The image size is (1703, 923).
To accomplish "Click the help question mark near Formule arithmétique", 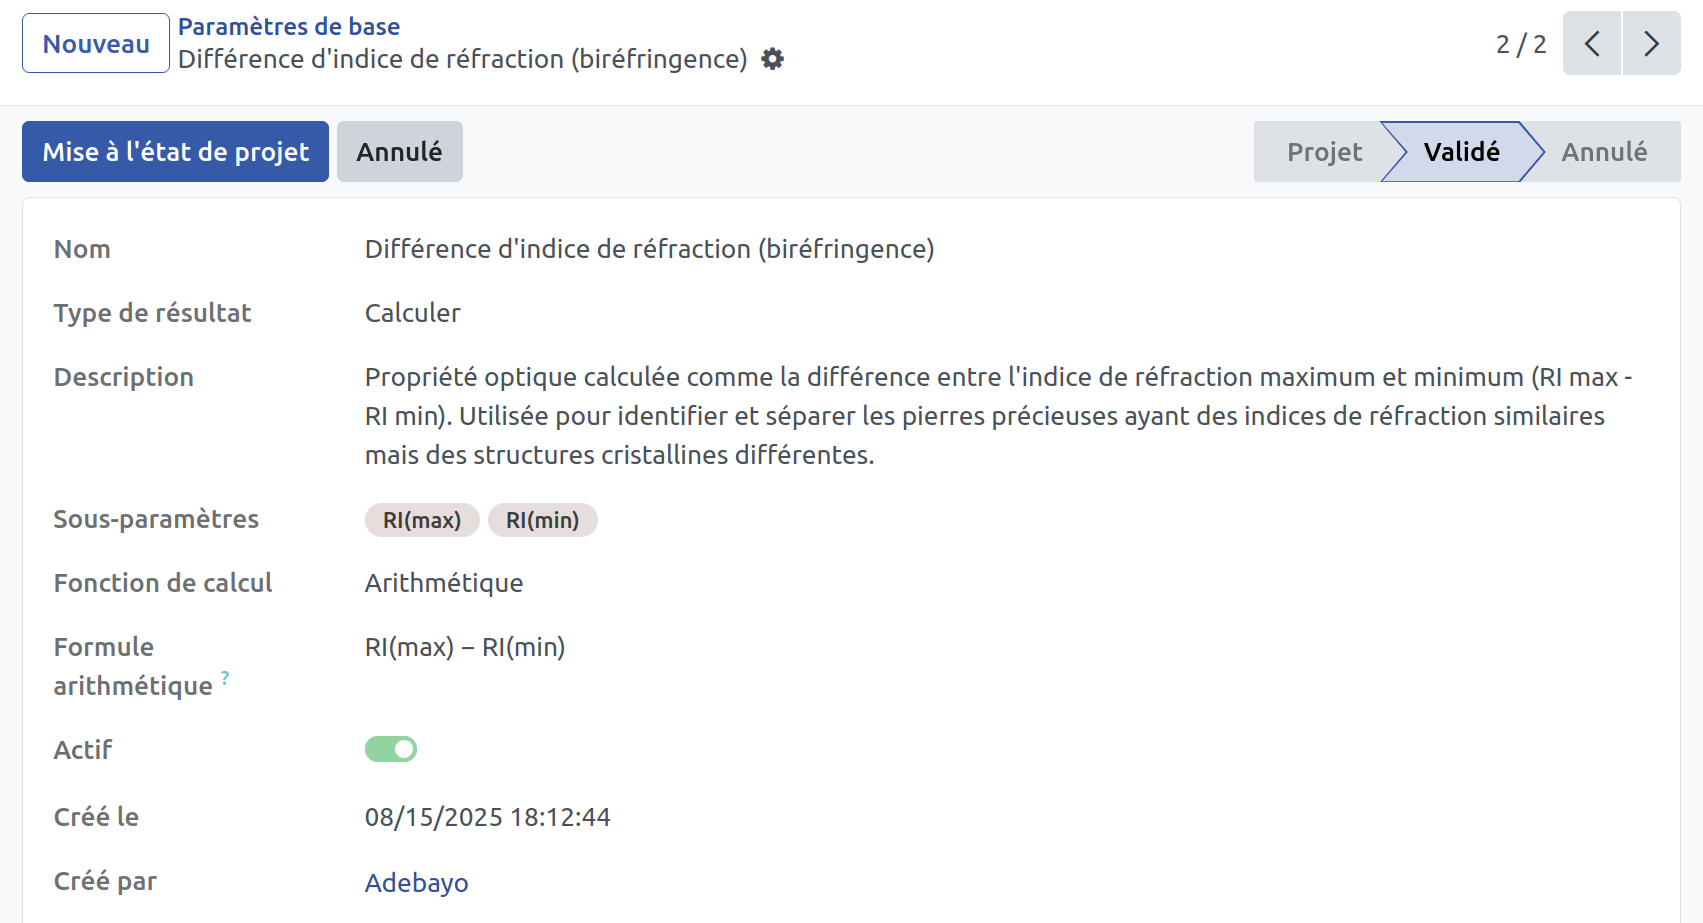I will [225, 678].
